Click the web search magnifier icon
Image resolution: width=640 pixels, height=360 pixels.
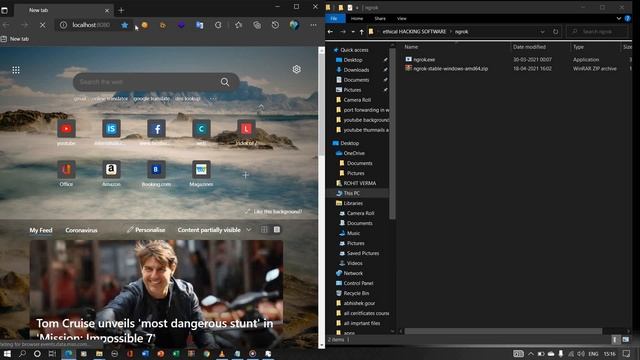click(x=225, y=82)
